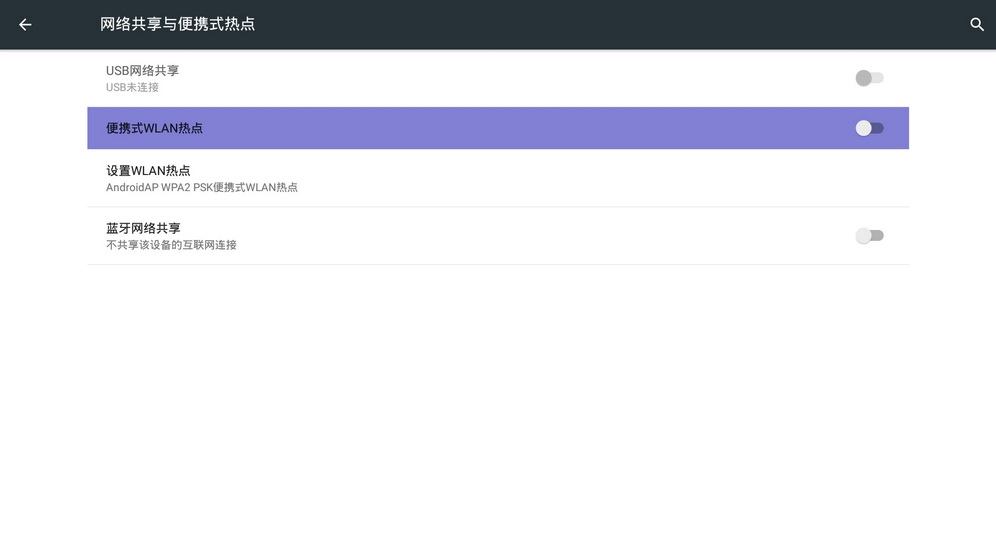Click the USB未连接 status text
The width and height of the screenshot is (996, 560).
click(132, 87)
